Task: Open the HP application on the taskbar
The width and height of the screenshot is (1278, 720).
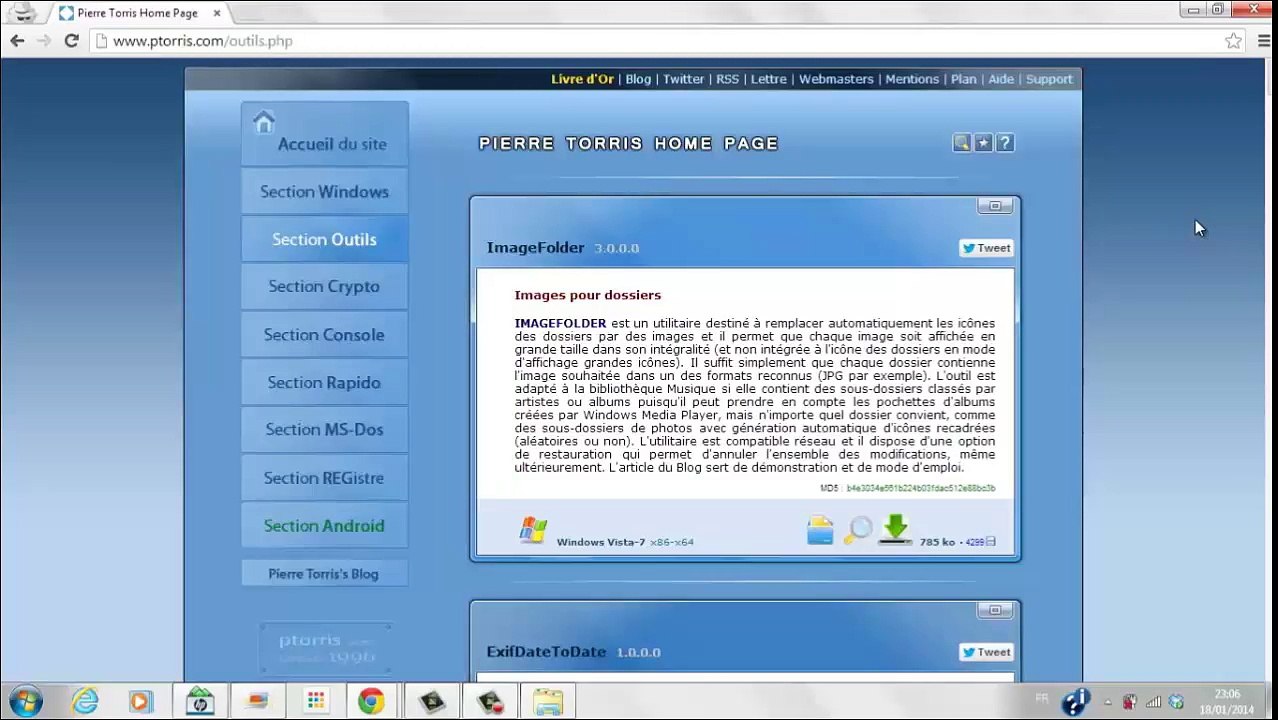Action: (200, 701)
